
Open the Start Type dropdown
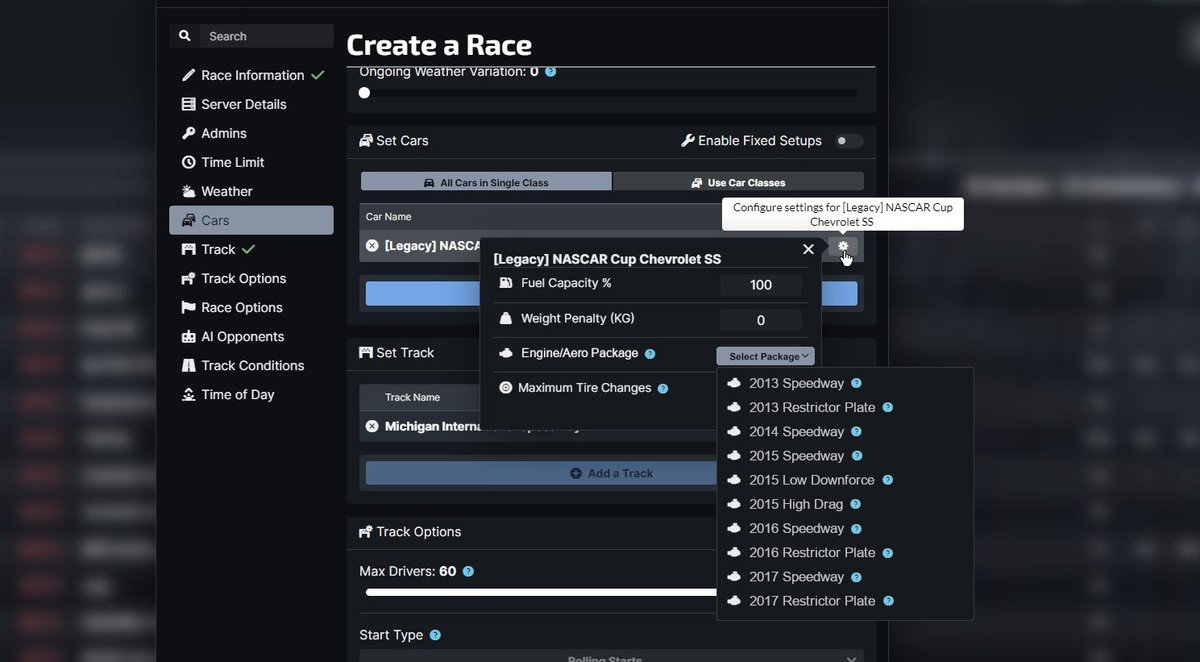click(x=611, y=657)
